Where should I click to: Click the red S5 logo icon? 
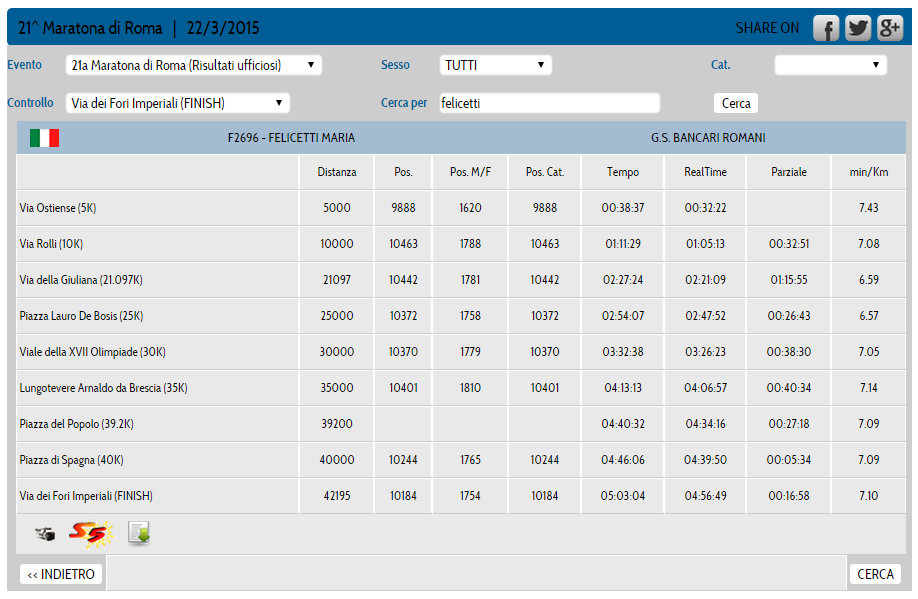point(90,534)
